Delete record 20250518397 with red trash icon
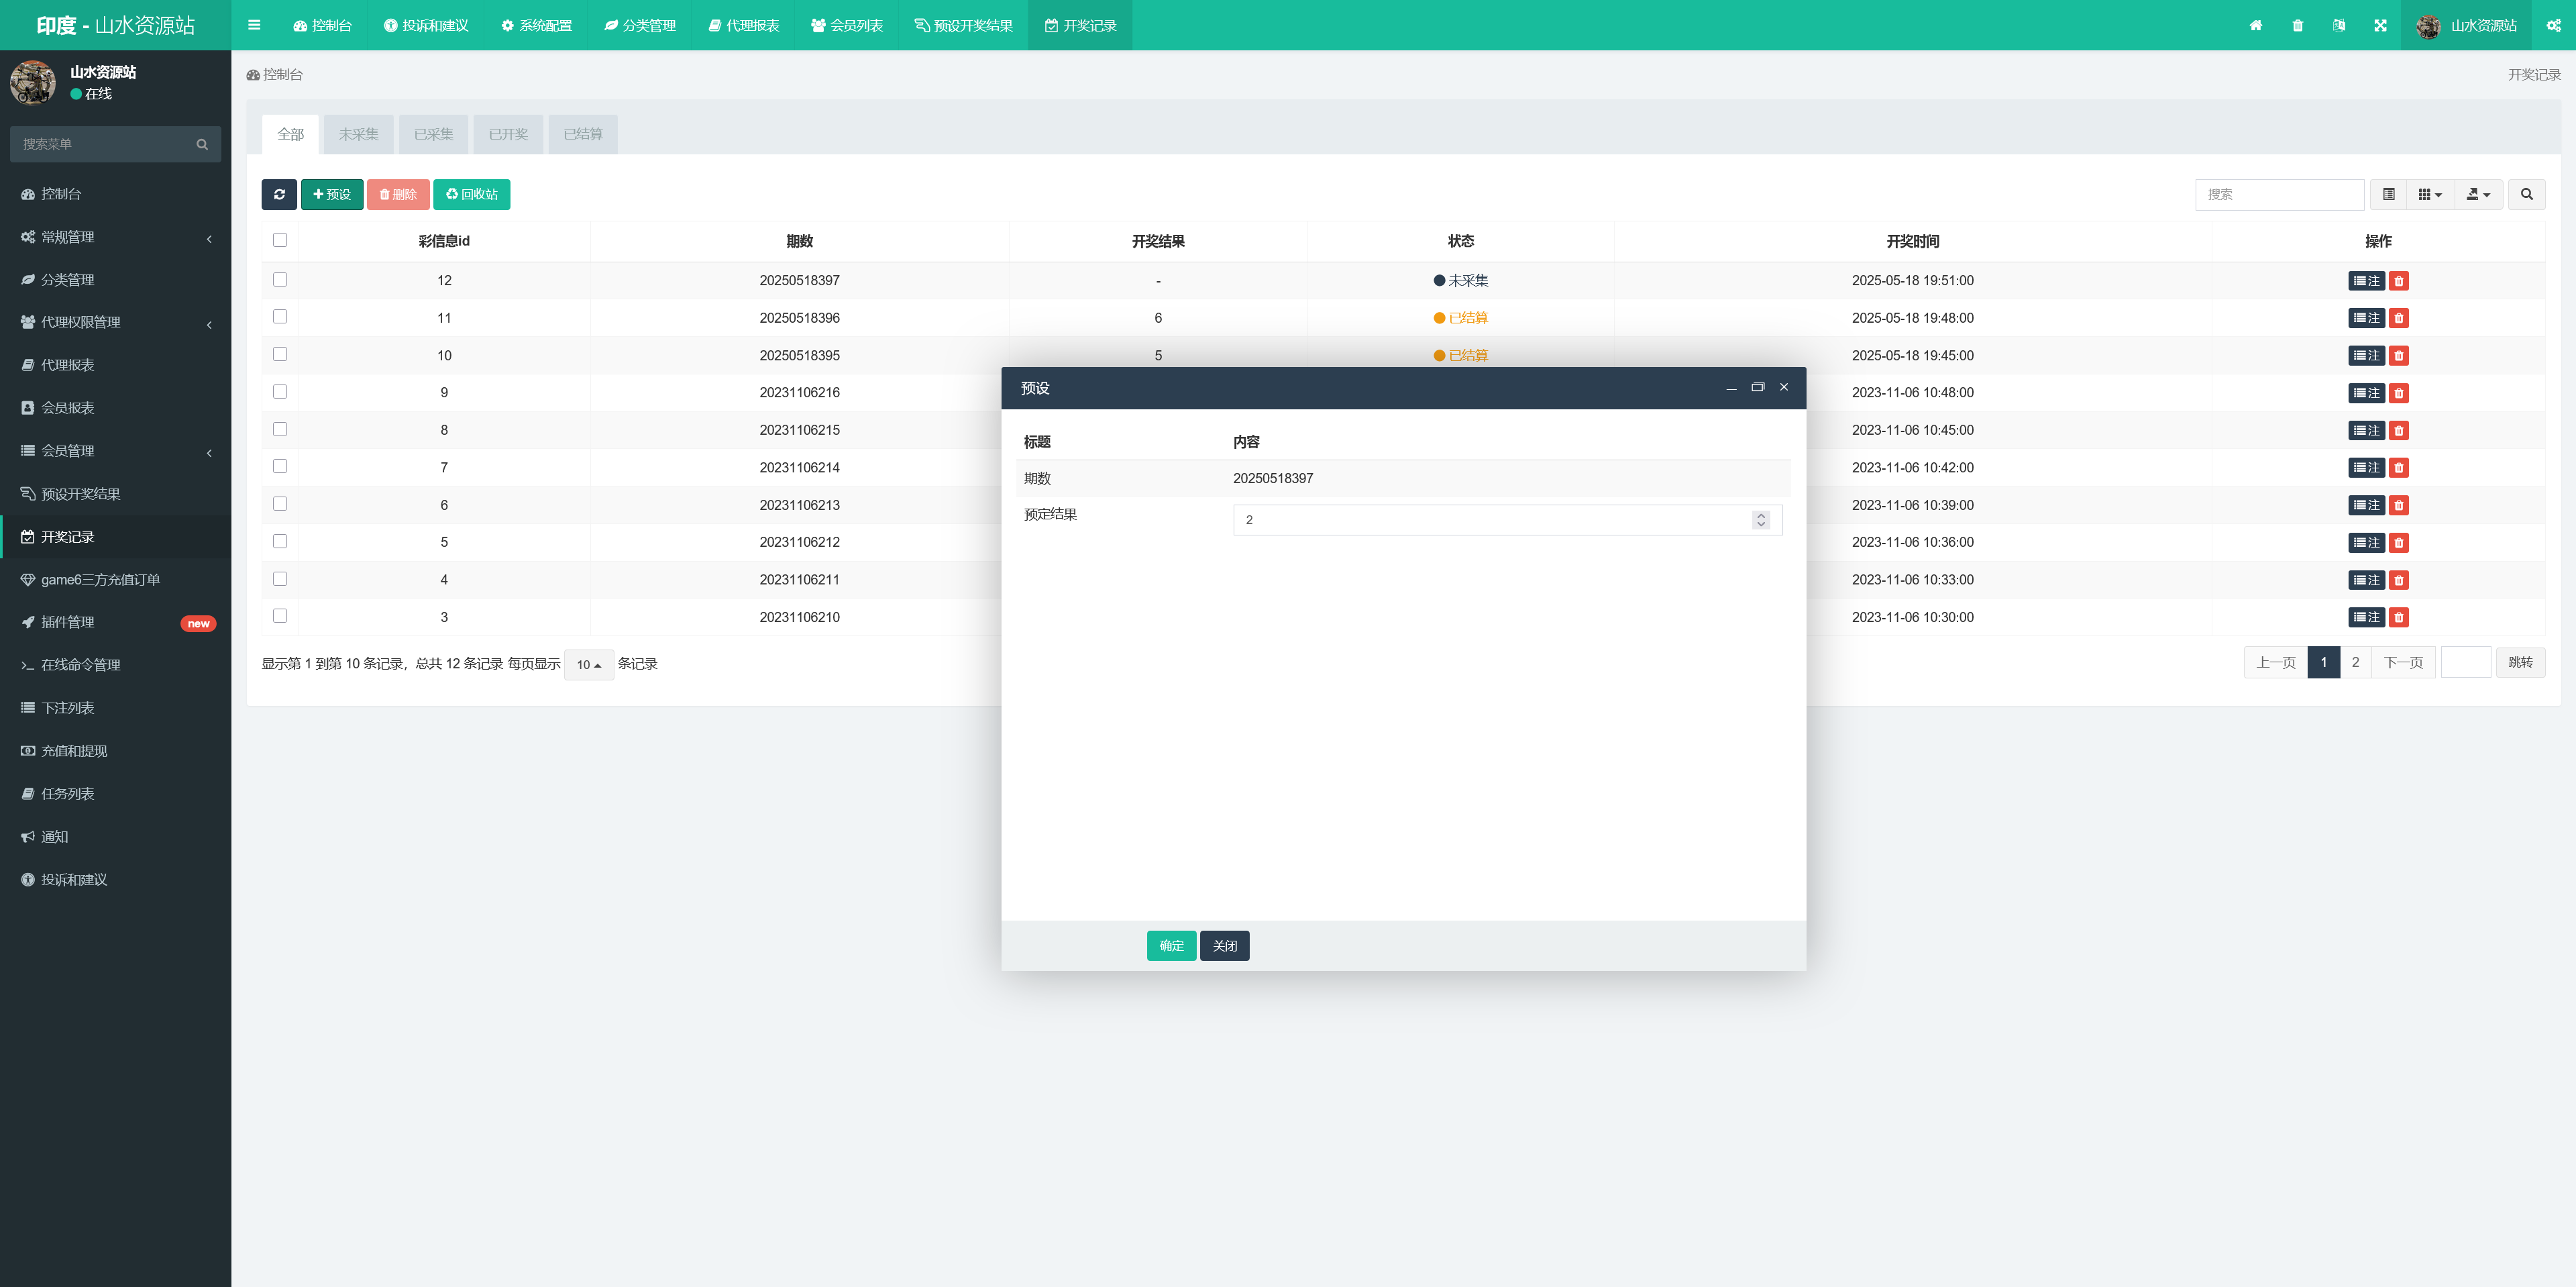Screen dimensions: 2576x1287 click(2398, 281)
